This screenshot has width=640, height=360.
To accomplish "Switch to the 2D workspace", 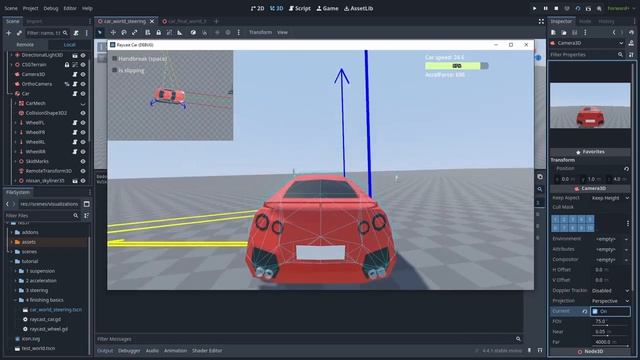I will (x=257, y=8).
